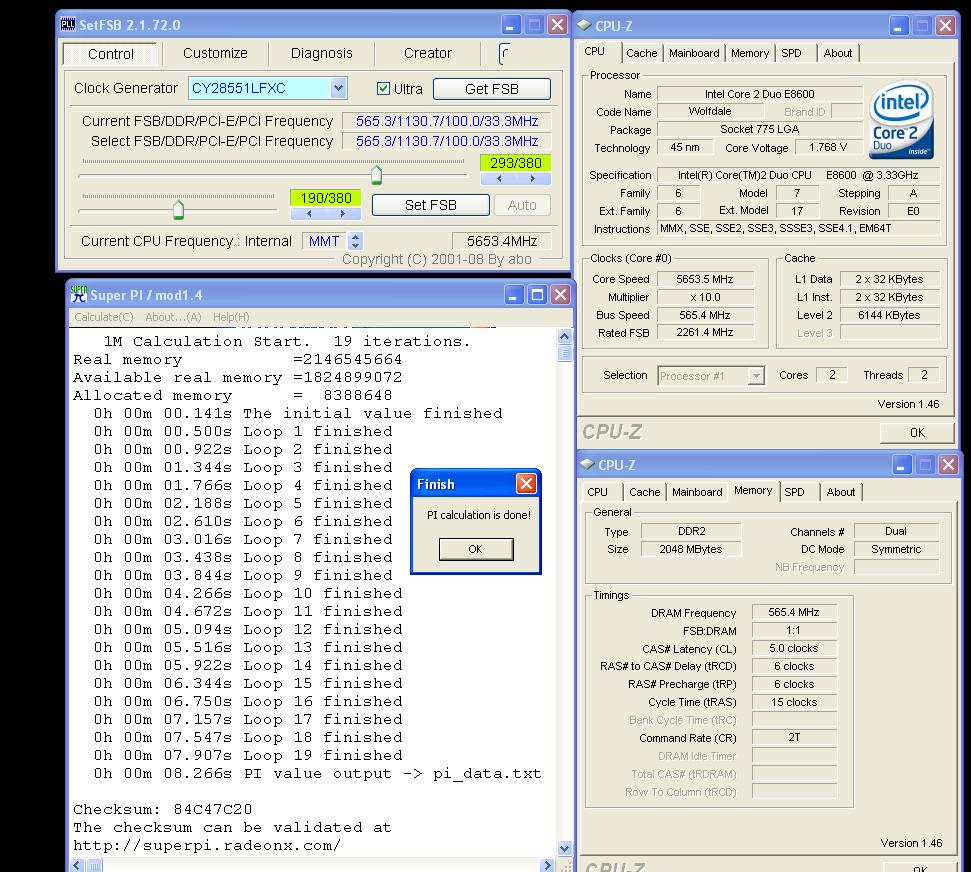Click the DRAM Frequency 565.4 MHz value
This screenshot has width=971, height=872.
click(x=794, y=613)
